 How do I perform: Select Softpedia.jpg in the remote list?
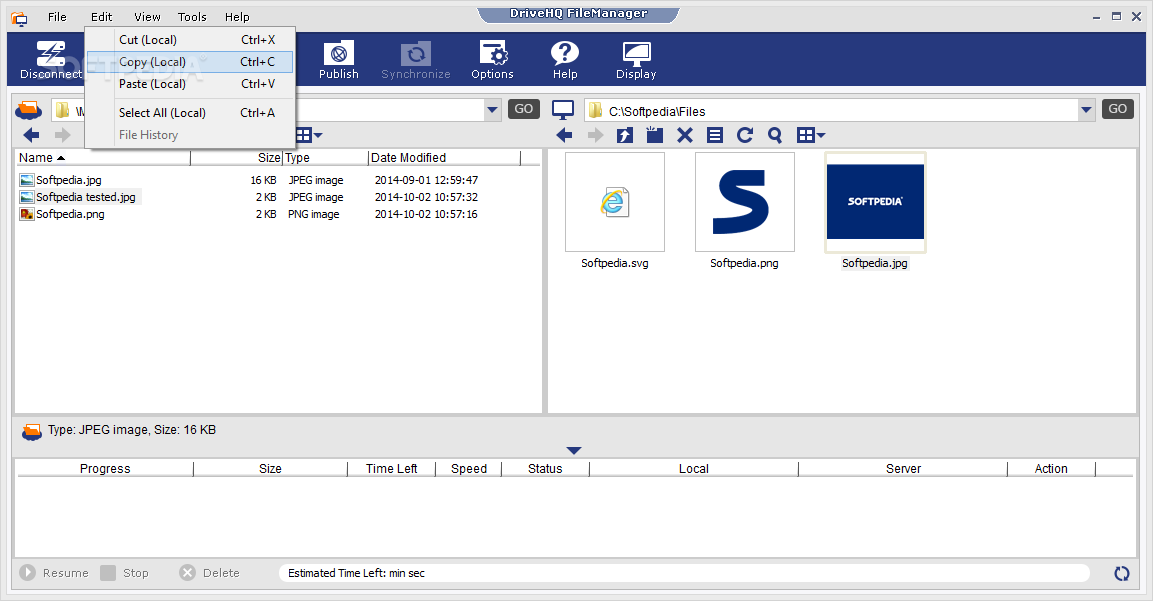click(68, 180)
